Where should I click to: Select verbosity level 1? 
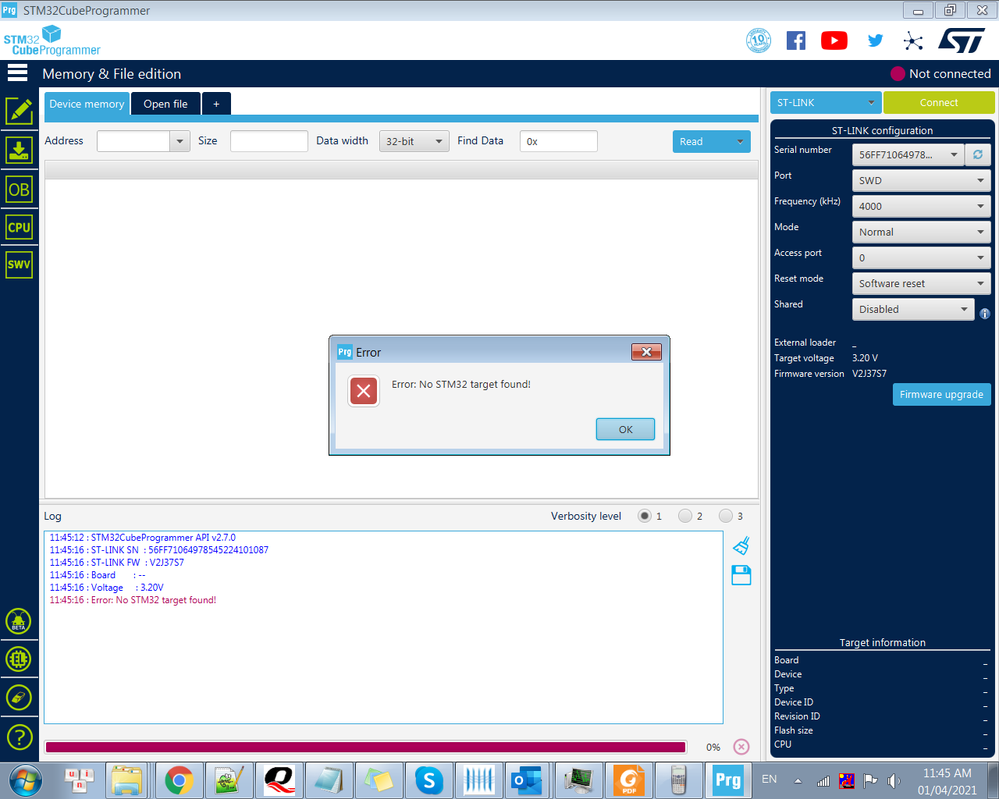click(644, 516)
